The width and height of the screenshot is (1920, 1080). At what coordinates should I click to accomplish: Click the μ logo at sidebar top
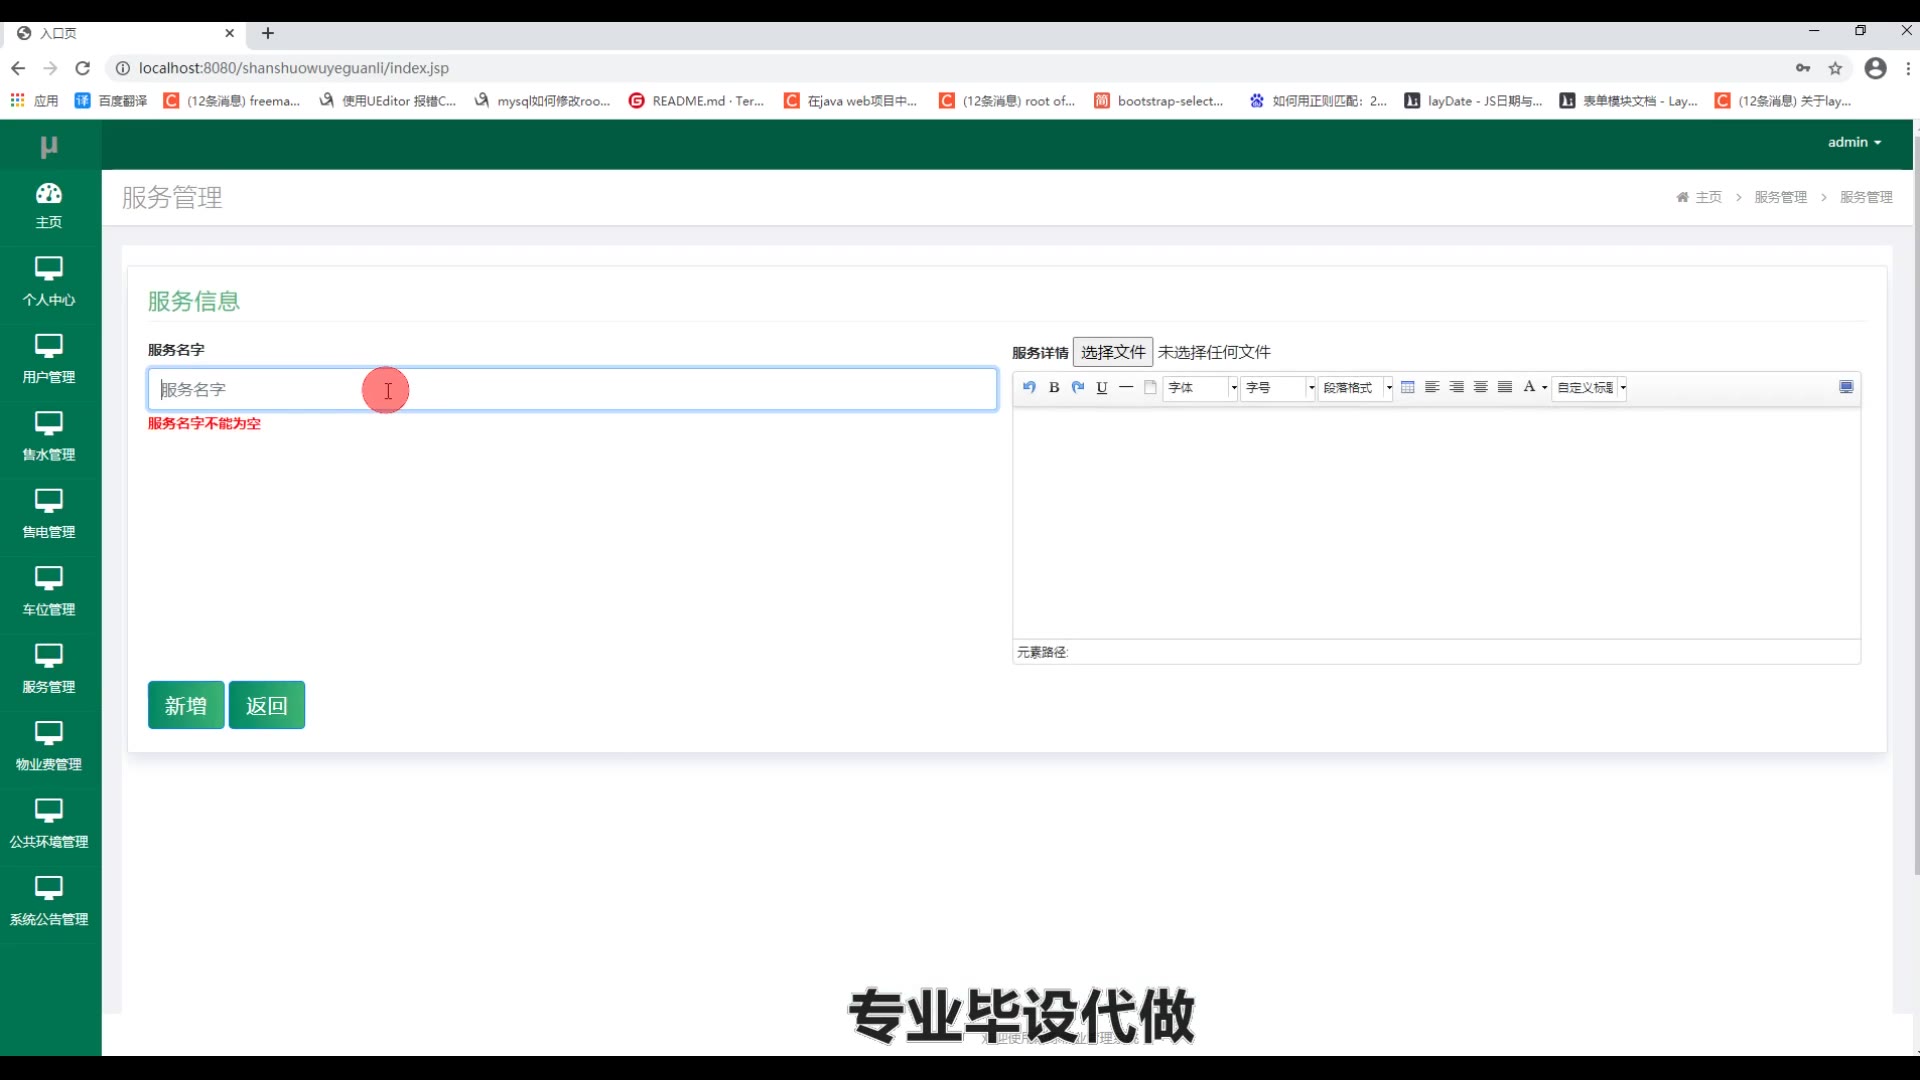point(49,146)
